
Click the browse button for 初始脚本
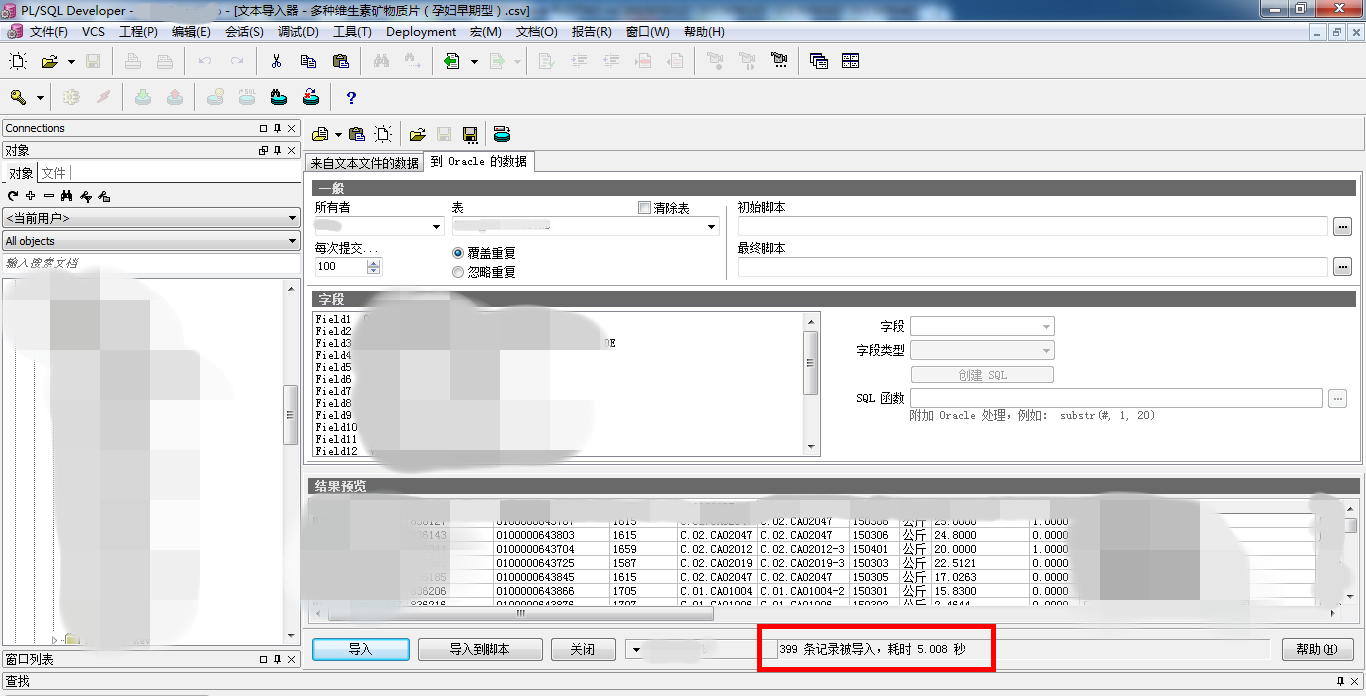(1343, 226)
